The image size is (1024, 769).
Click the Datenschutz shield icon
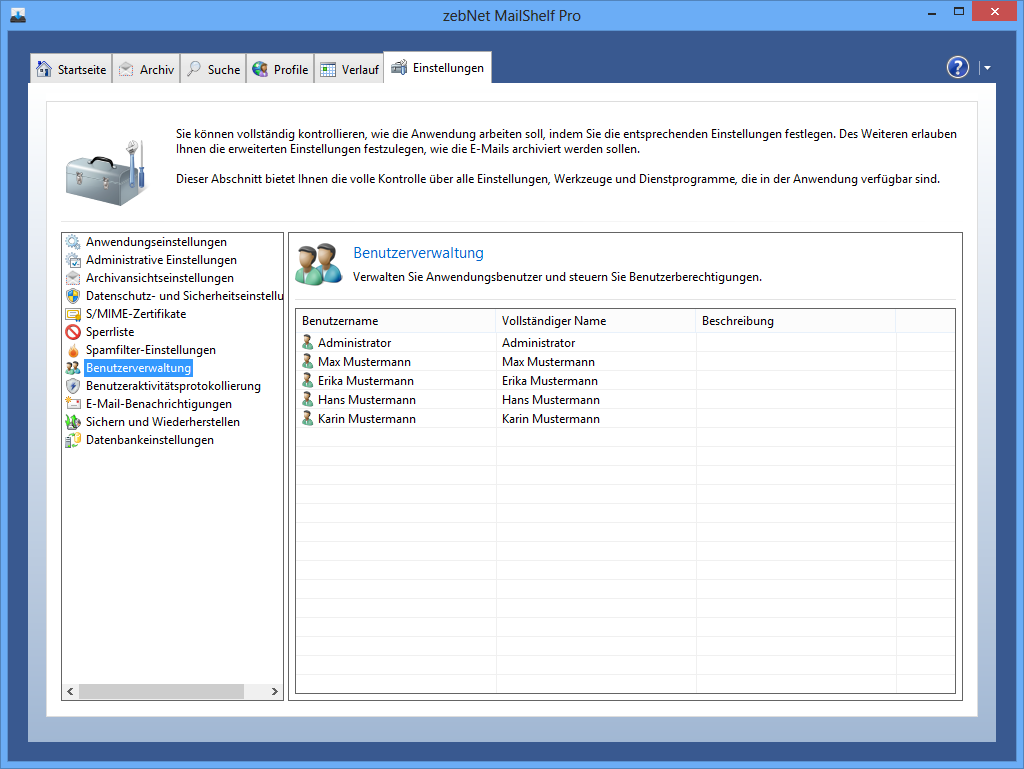coord(73,296)
